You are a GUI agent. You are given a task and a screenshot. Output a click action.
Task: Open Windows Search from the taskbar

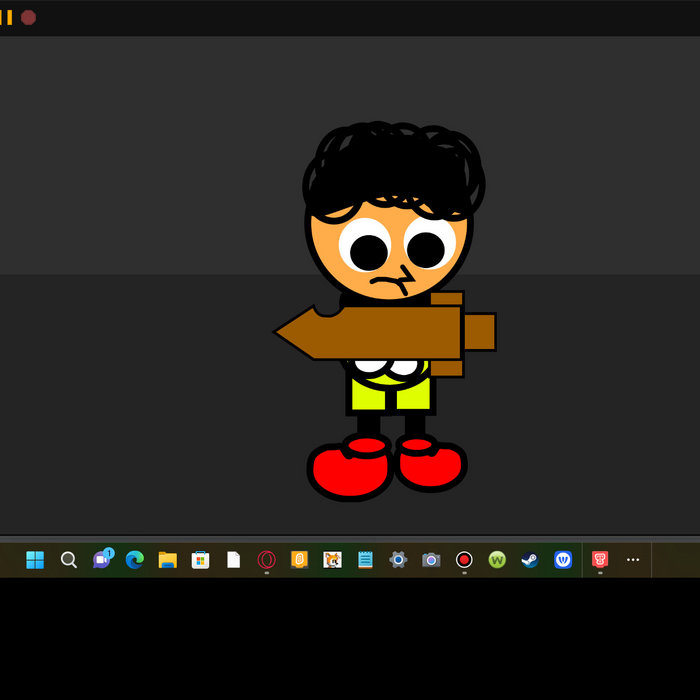[68, 560]
